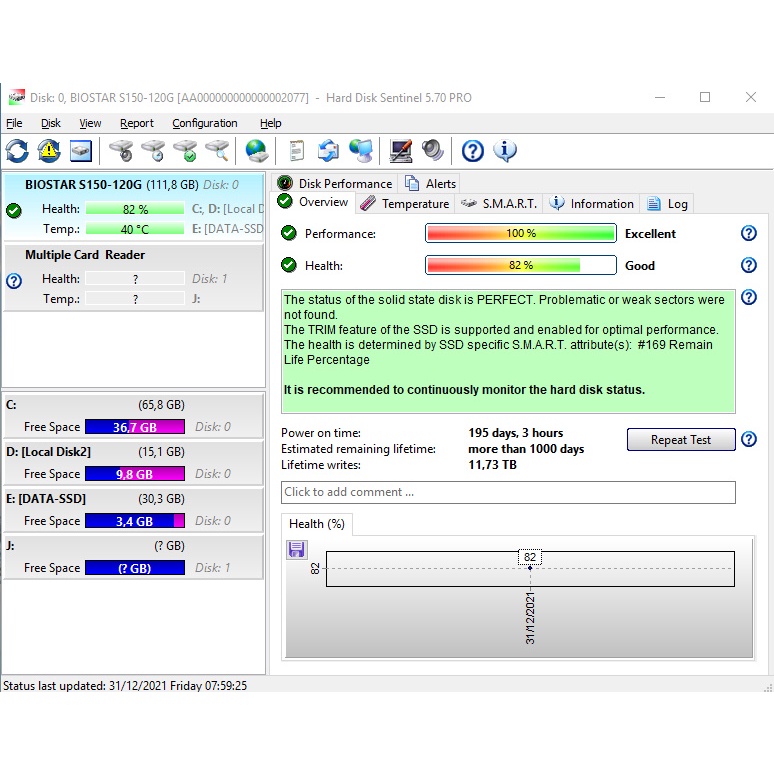Select the BIOSTAR S150-120G disk entry

(x=133, y=207)
